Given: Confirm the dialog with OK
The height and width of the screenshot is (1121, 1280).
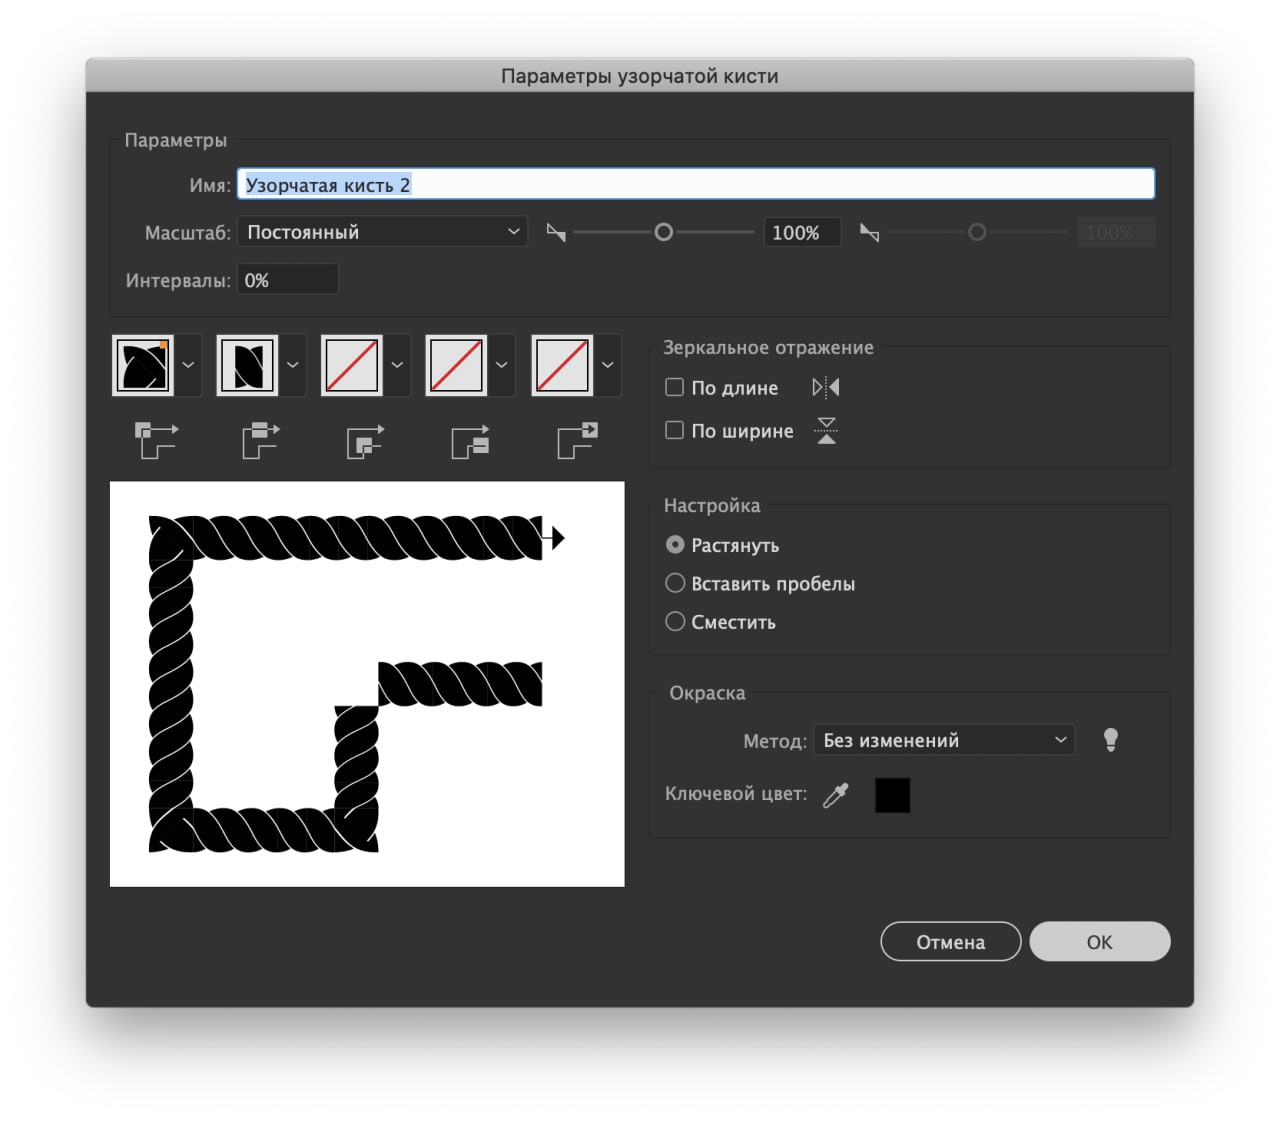Looking at the screenshot, I should click(x=1100, y=941).
